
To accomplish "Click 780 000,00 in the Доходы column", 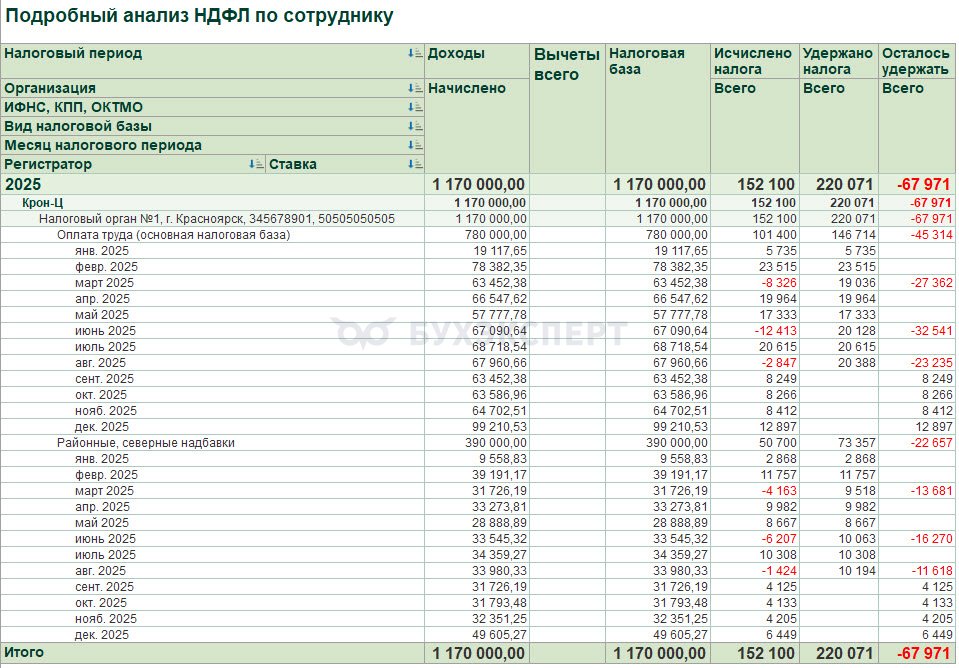I will tap(495, 234).
